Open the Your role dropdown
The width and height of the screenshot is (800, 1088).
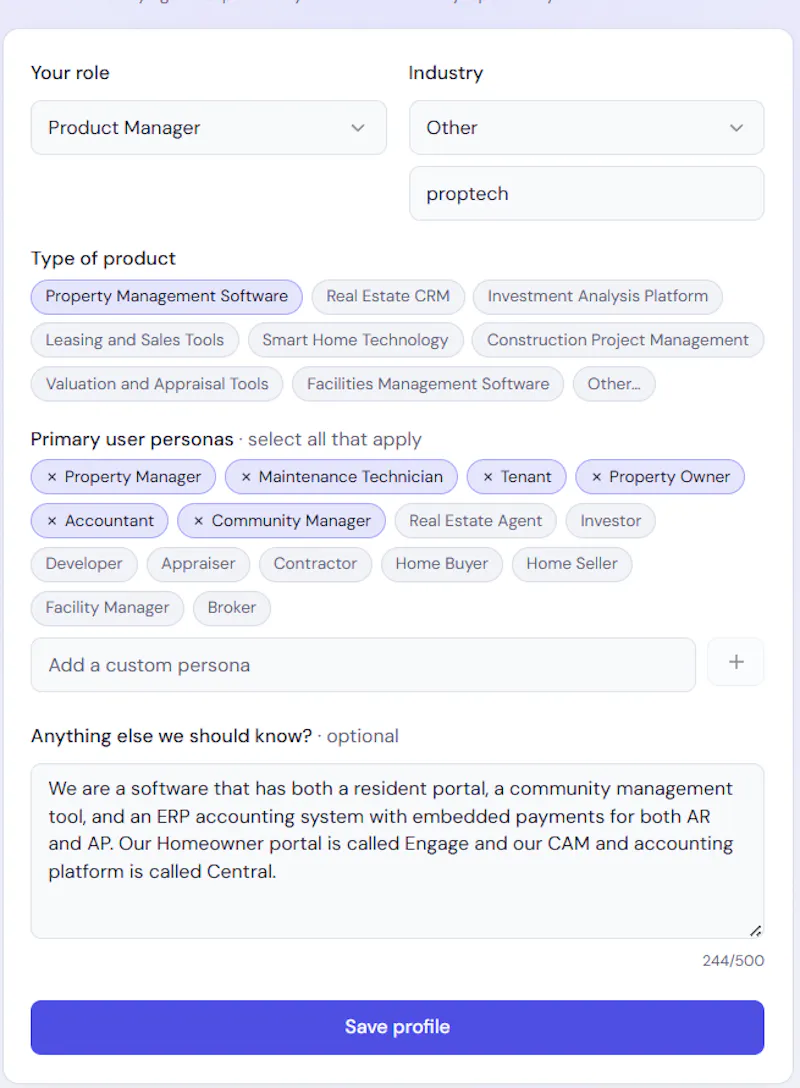tap(209, 128)
